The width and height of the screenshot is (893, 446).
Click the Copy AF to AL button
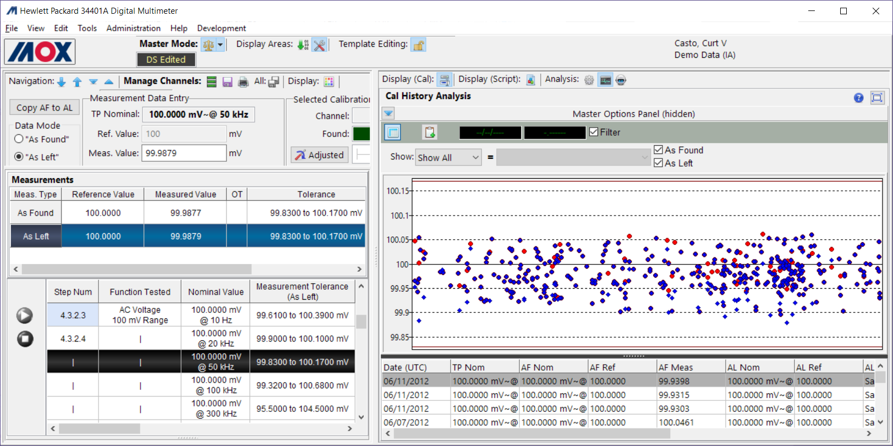[x=45, y=107]
